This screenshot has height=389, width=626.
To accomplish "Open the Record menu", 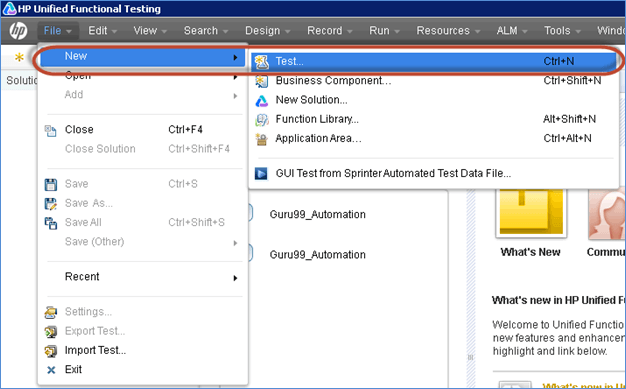I will [x=329, y=31].
